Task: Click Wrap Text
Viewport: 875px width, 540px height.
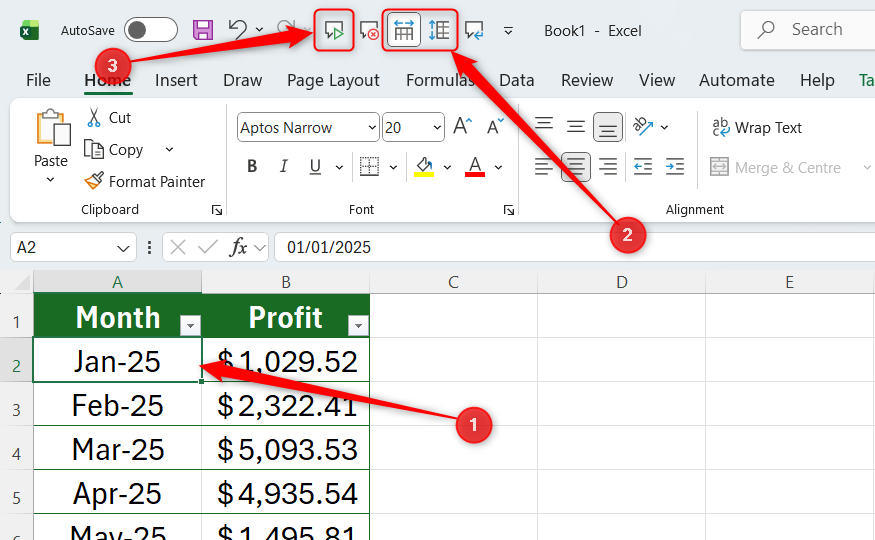Action: pos(757,128)
